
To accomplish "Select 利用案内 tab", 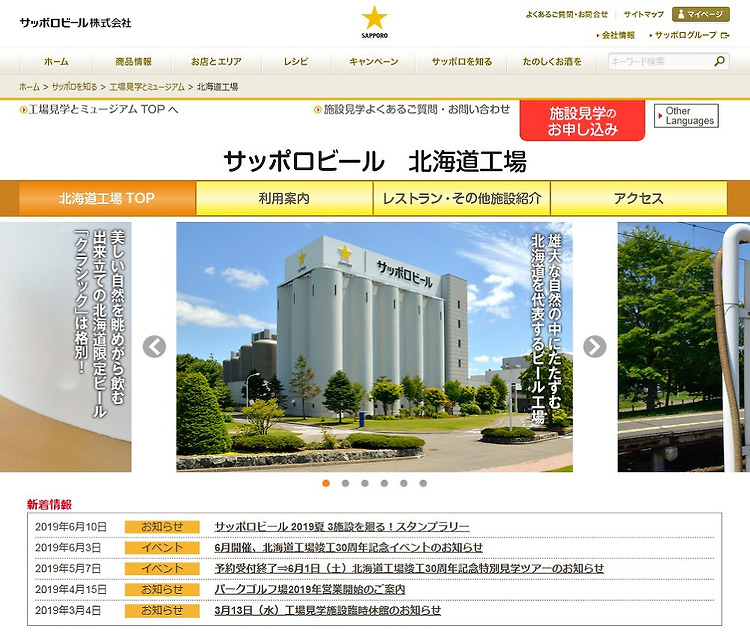I will (x=284, y=198).
